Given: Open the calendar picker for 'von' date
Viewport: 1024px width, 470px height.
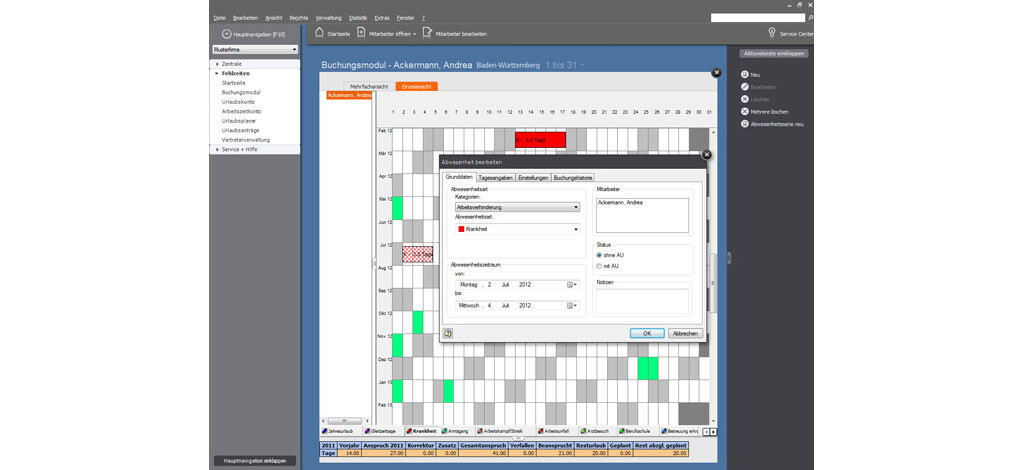Looking at the screenshot, I should tap(572, 285).
